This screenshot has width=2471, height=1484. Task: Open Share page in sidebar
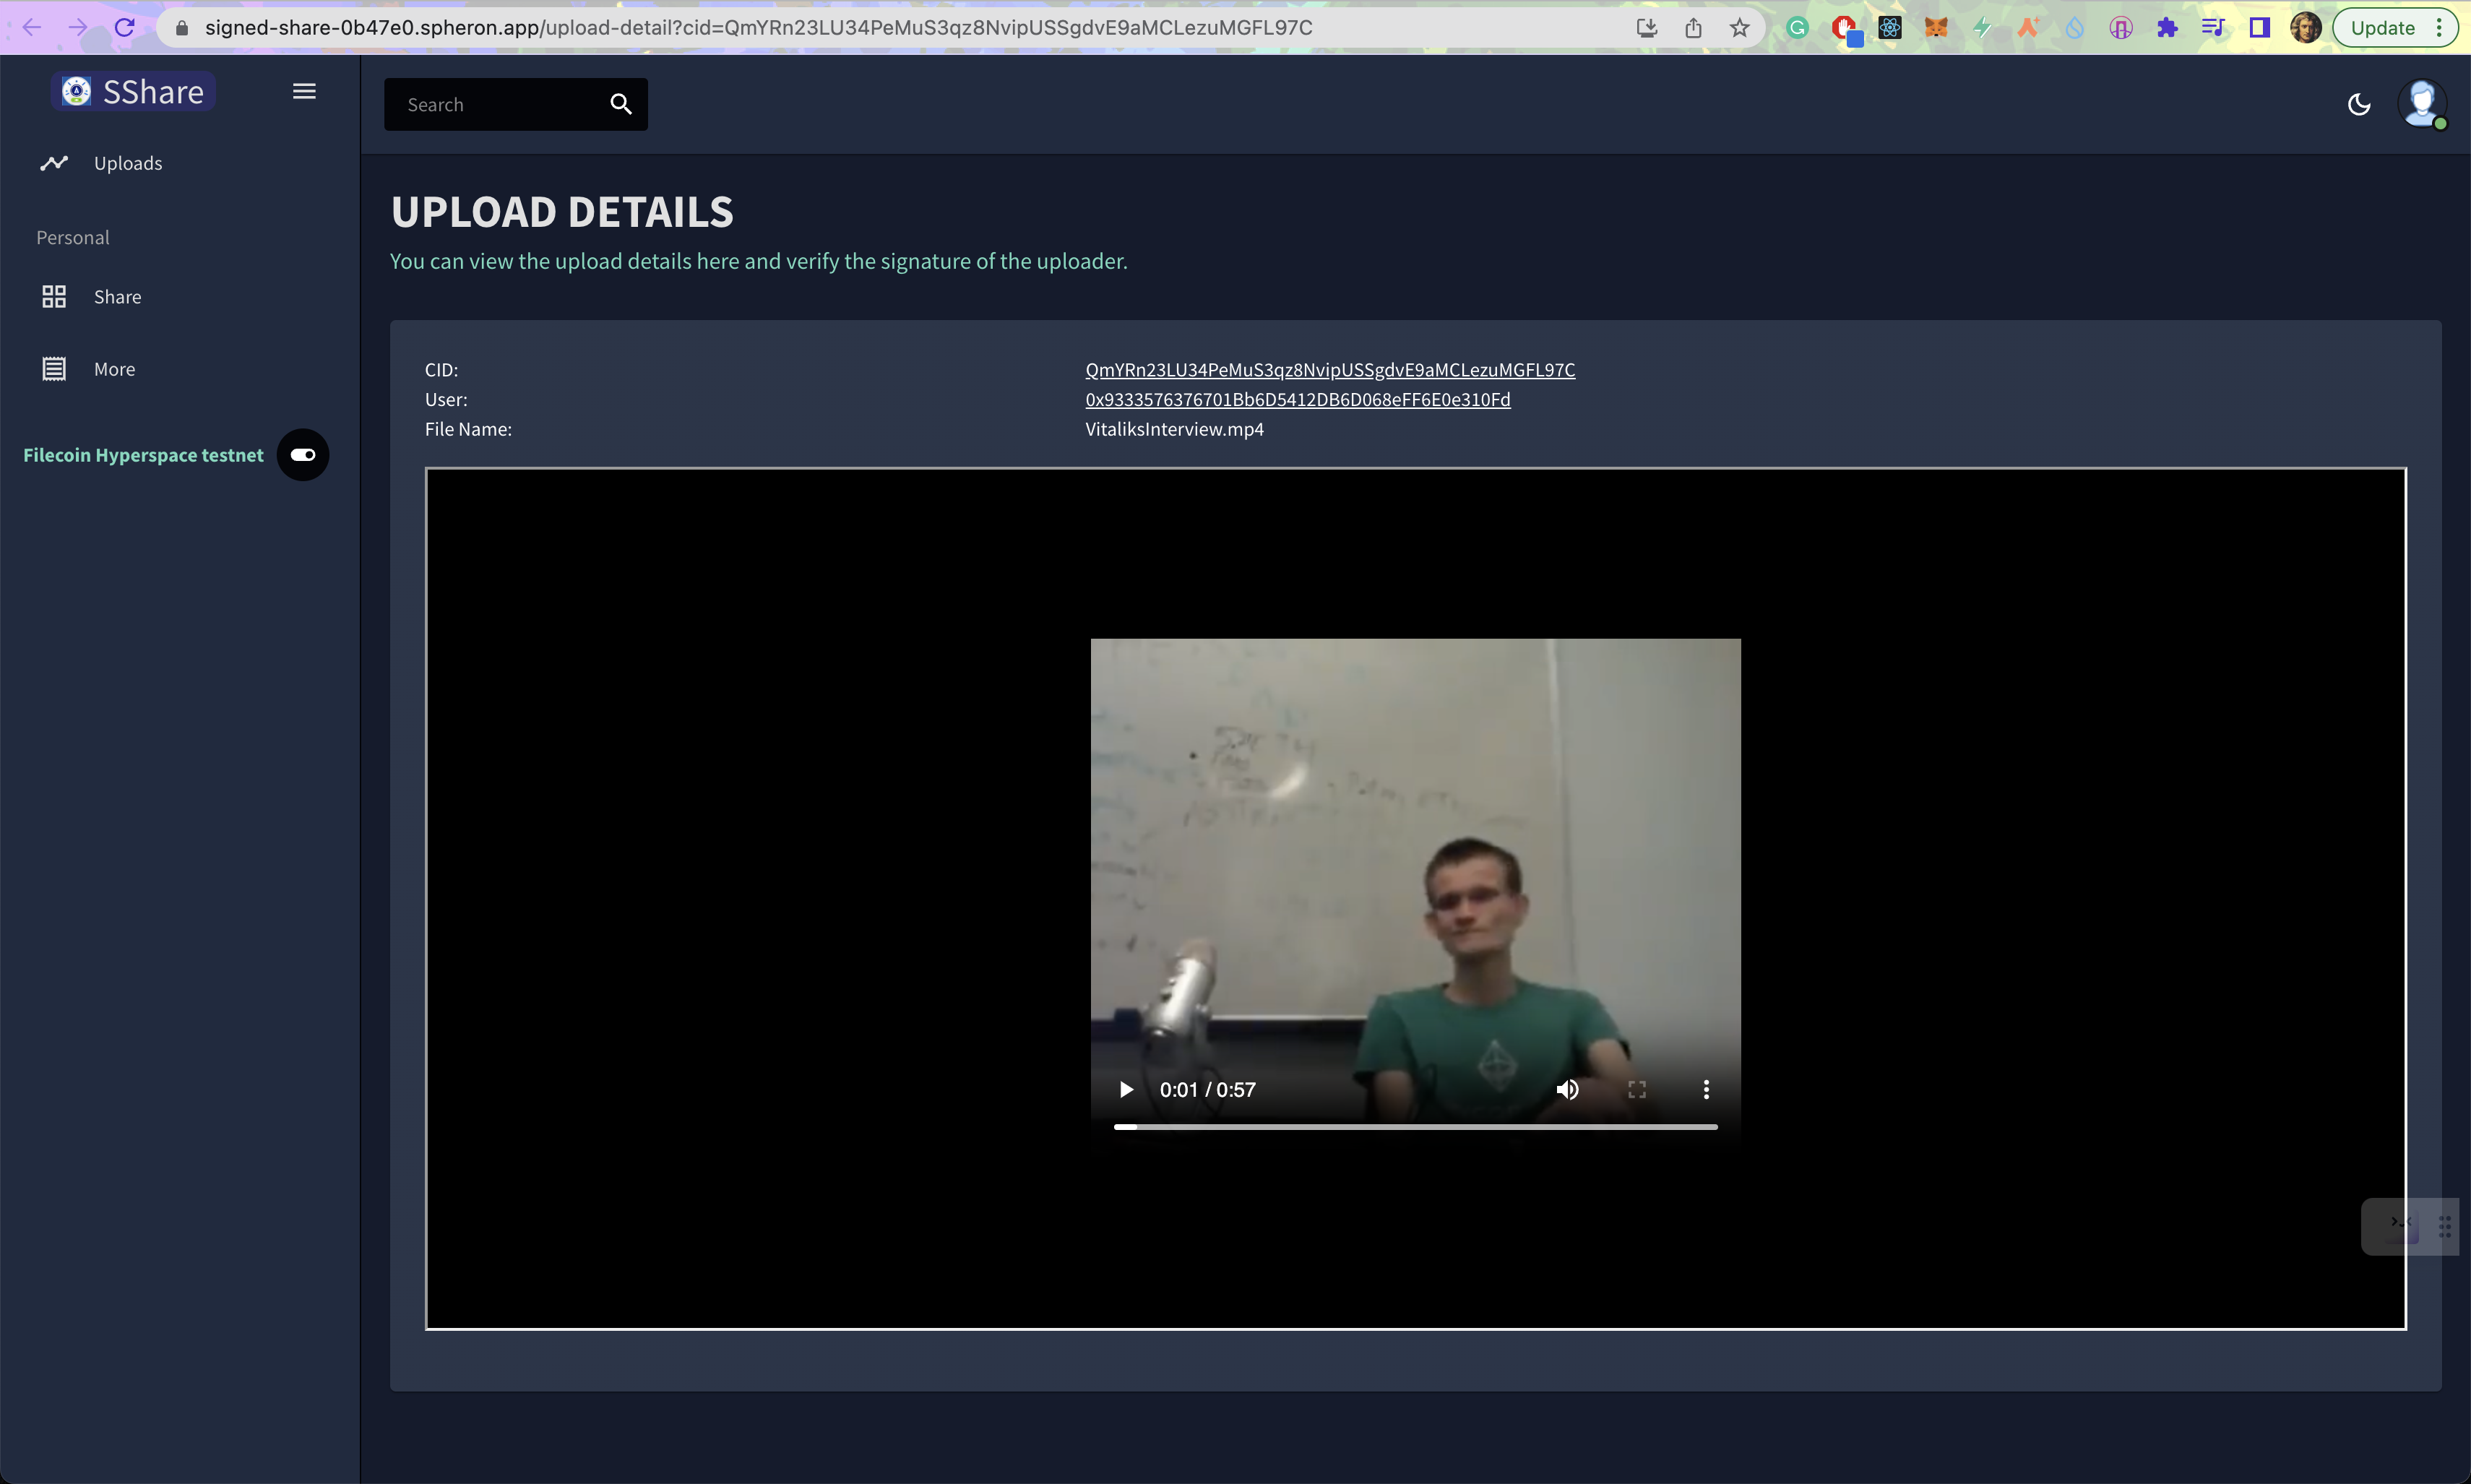[x=117, y=297]
